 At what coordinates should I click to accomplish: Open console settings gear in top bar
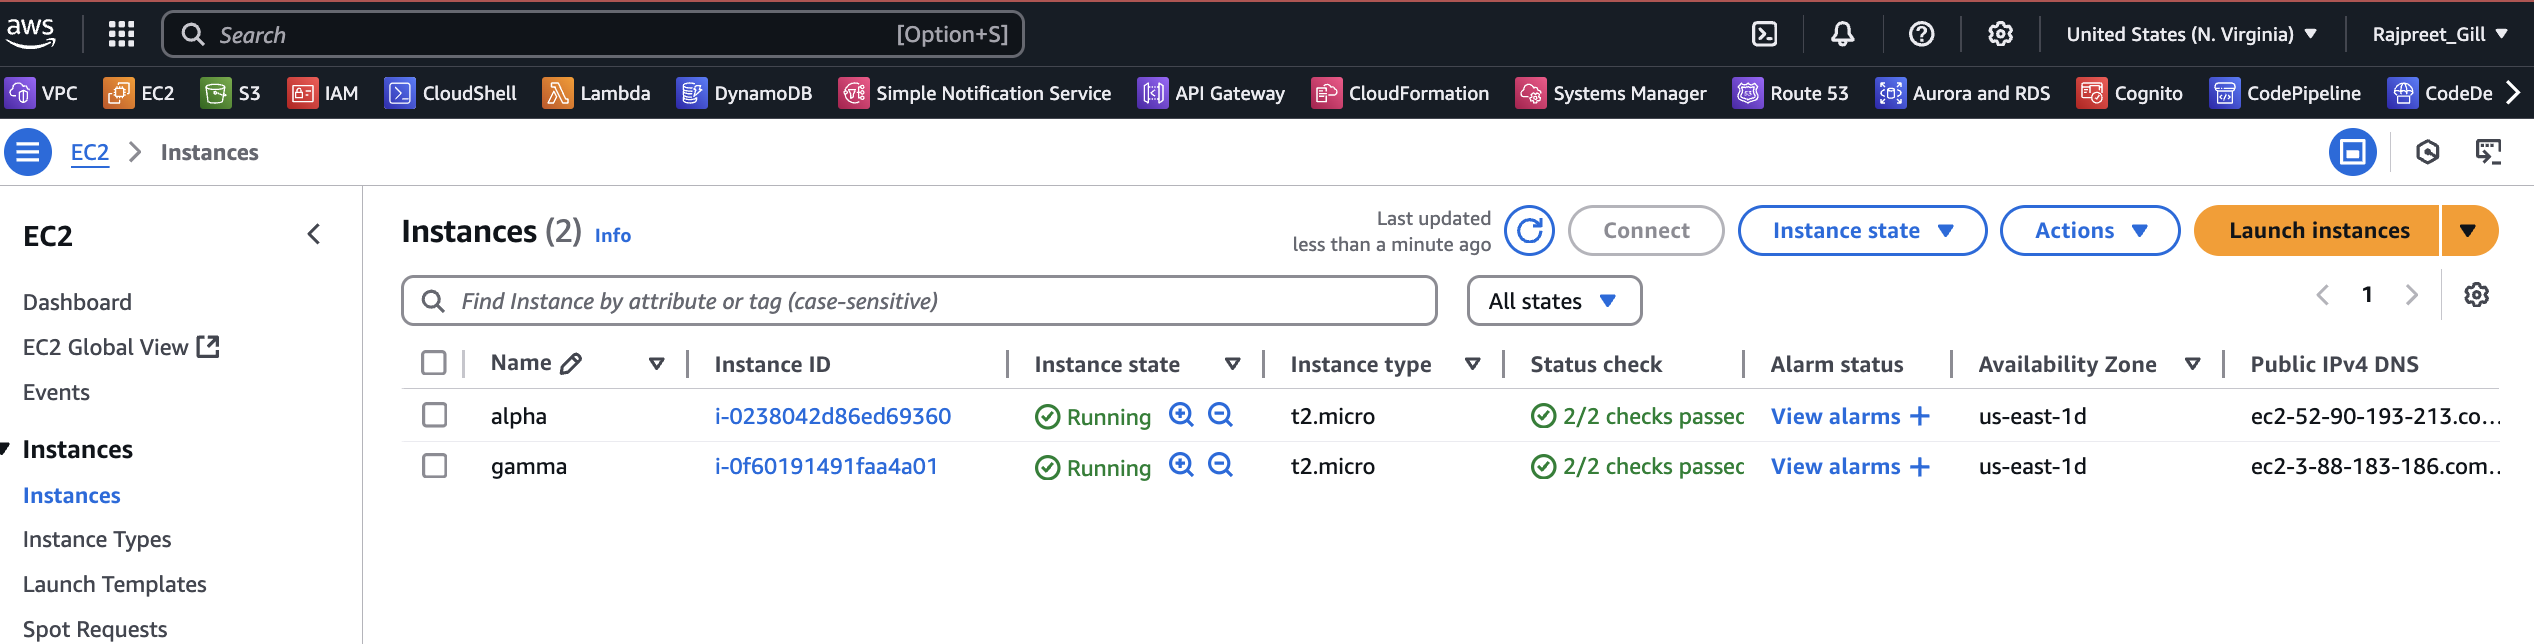[x=2000, y=34]
